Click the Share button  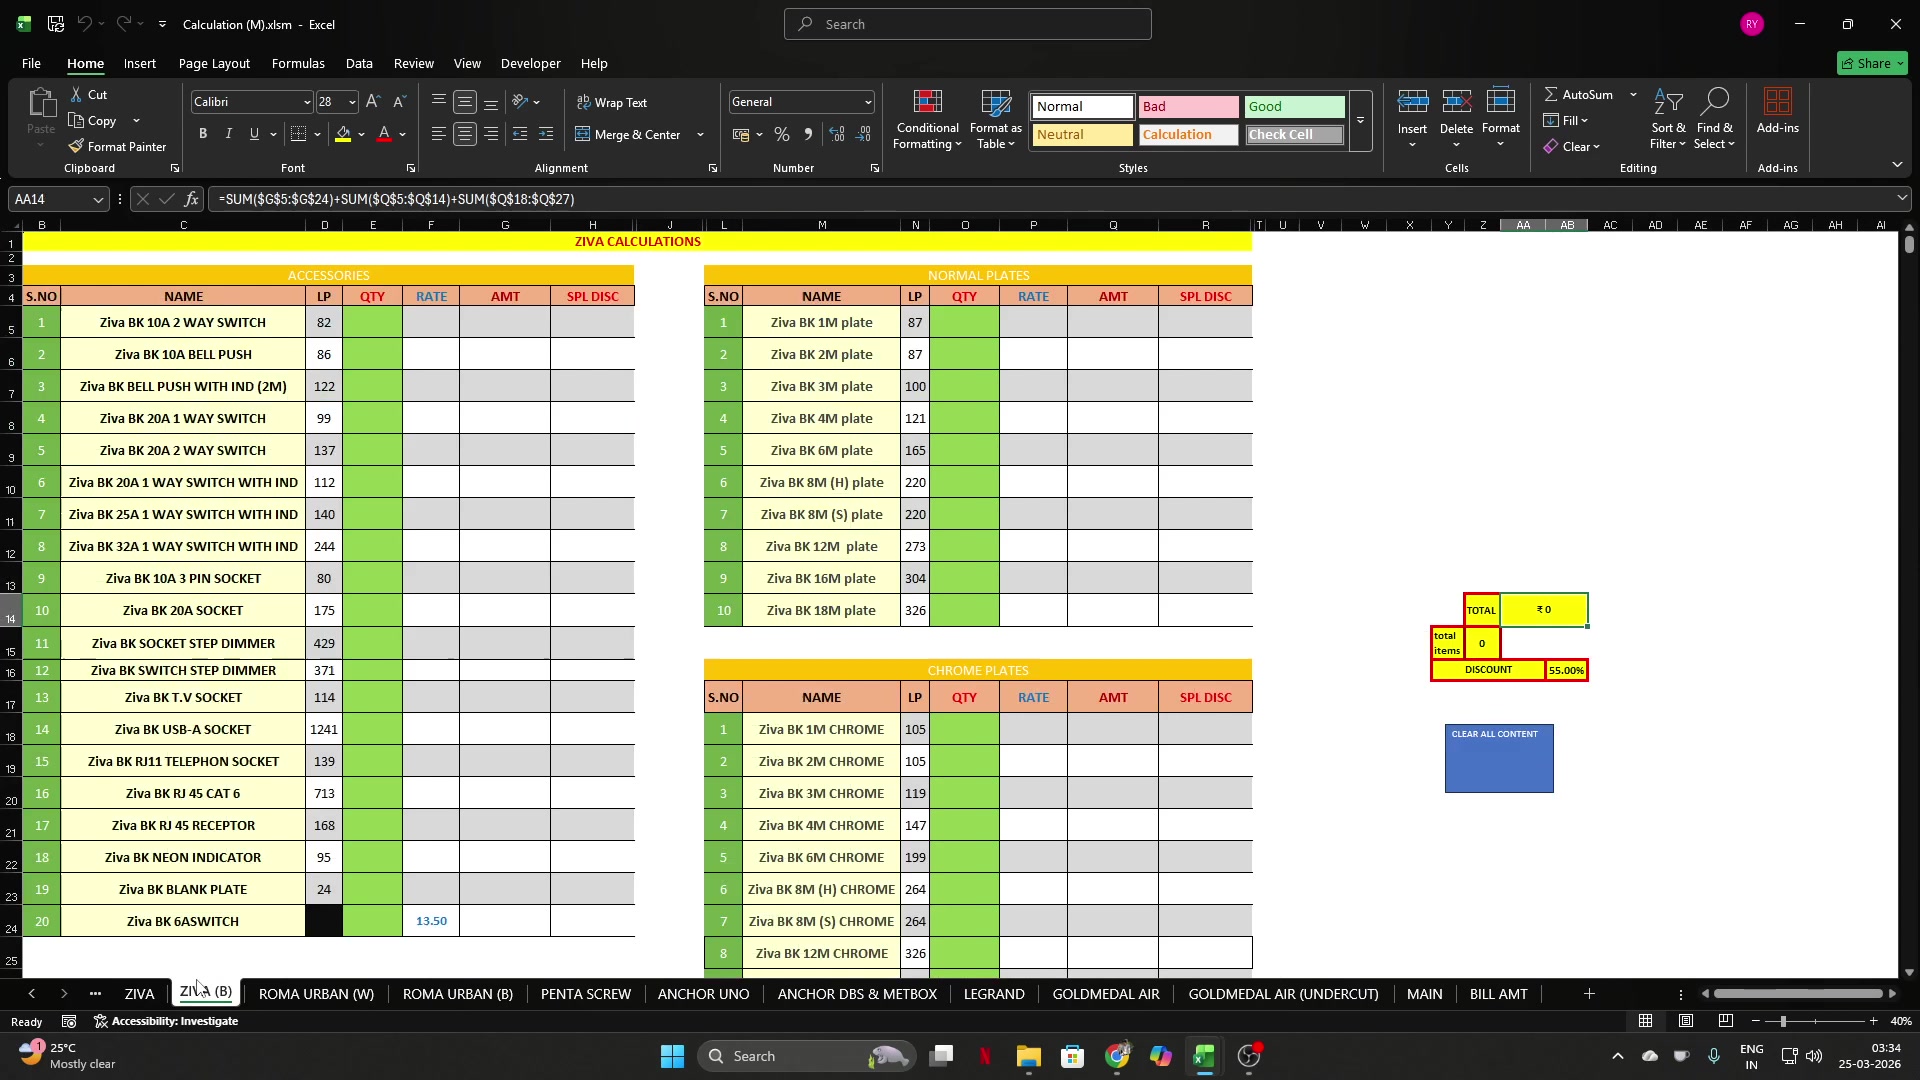[x=1873, y=63]
